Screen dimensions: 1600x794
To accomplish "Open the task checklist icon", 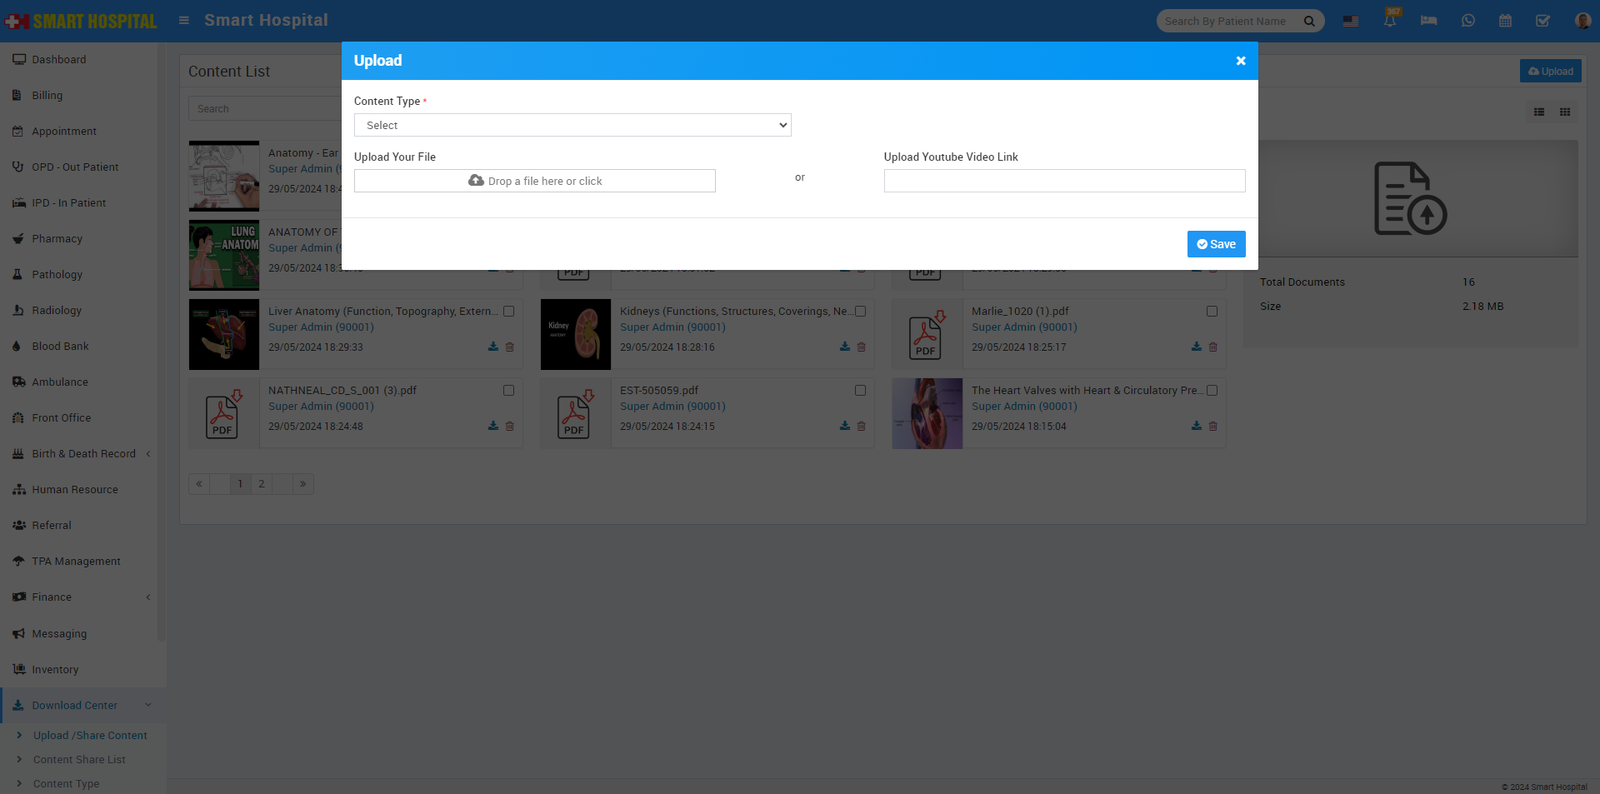I will pos(1543,21).
